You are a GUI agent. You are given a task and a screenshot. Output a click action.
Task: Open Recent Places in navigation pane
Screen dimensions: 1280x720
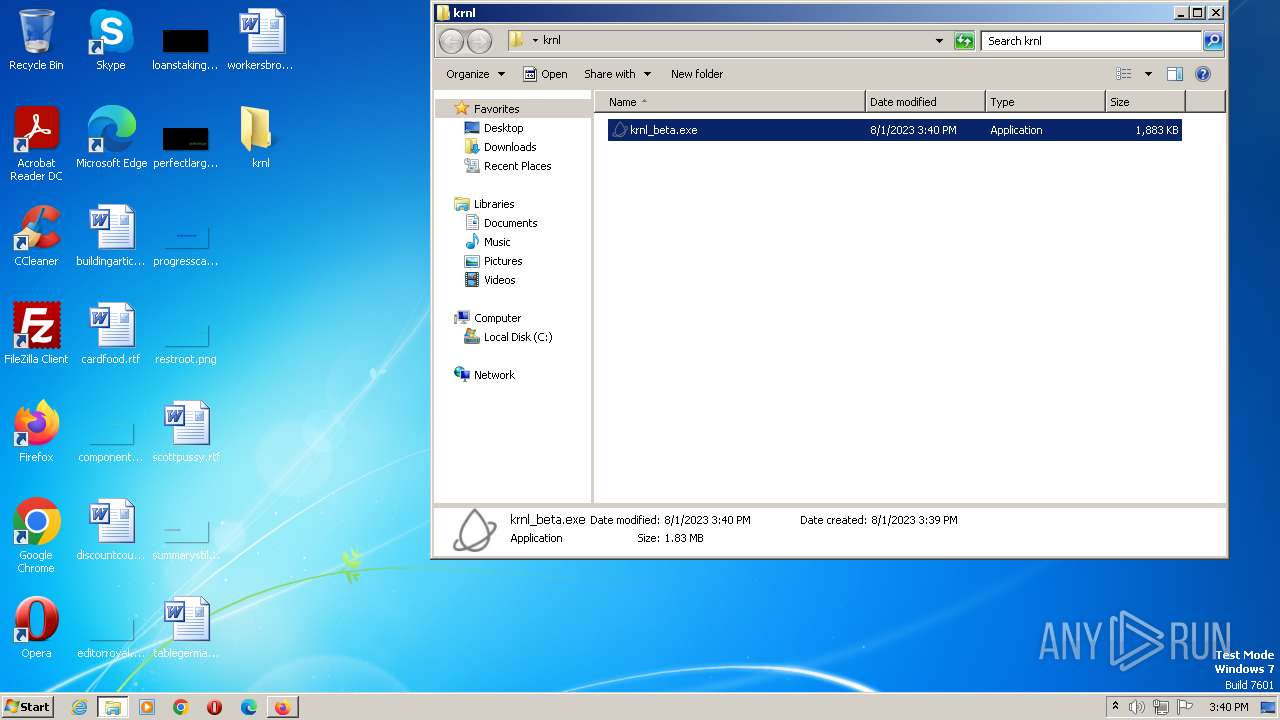tap(517, 166)
